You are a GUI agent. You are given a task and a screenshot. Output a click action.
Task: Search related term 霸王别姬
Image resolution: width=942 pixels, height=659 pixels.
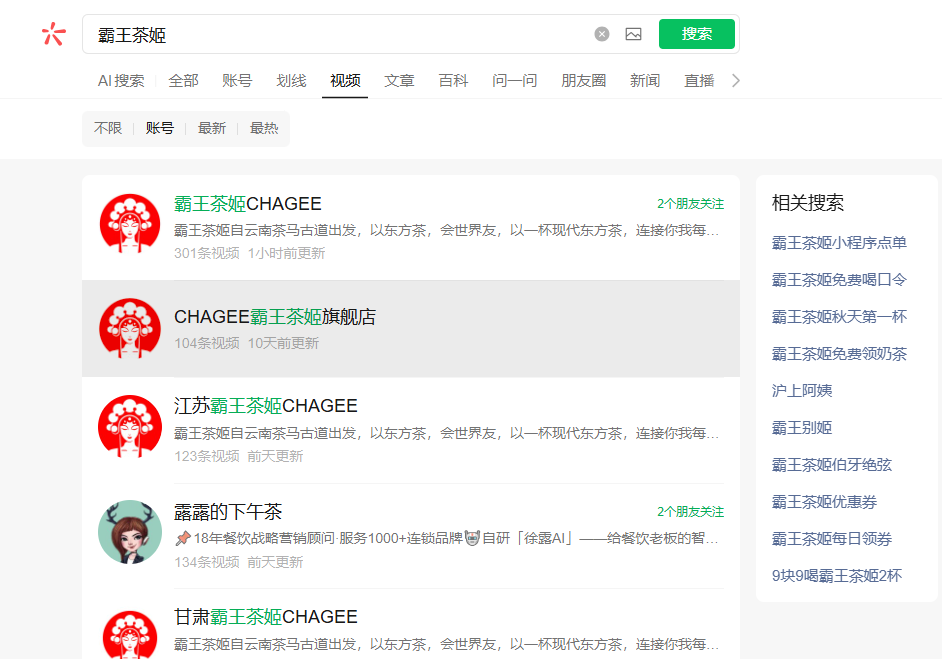pos(801,428)
